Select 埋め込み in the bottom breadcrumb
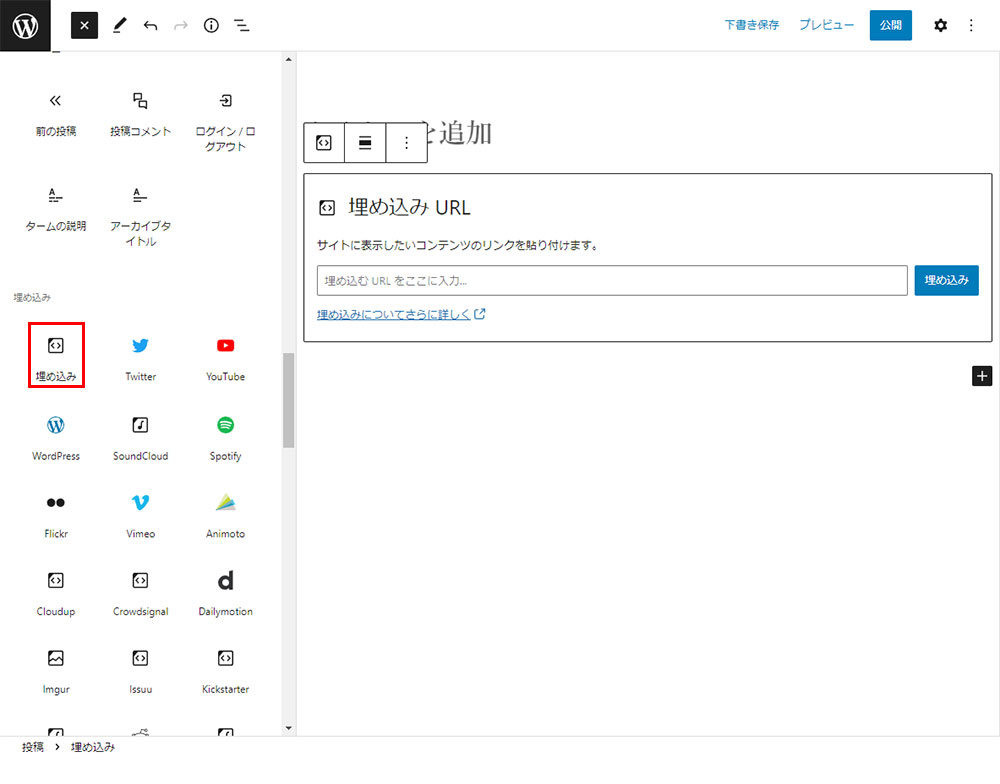Screen dimensions: 1000x784 point(92,747)
